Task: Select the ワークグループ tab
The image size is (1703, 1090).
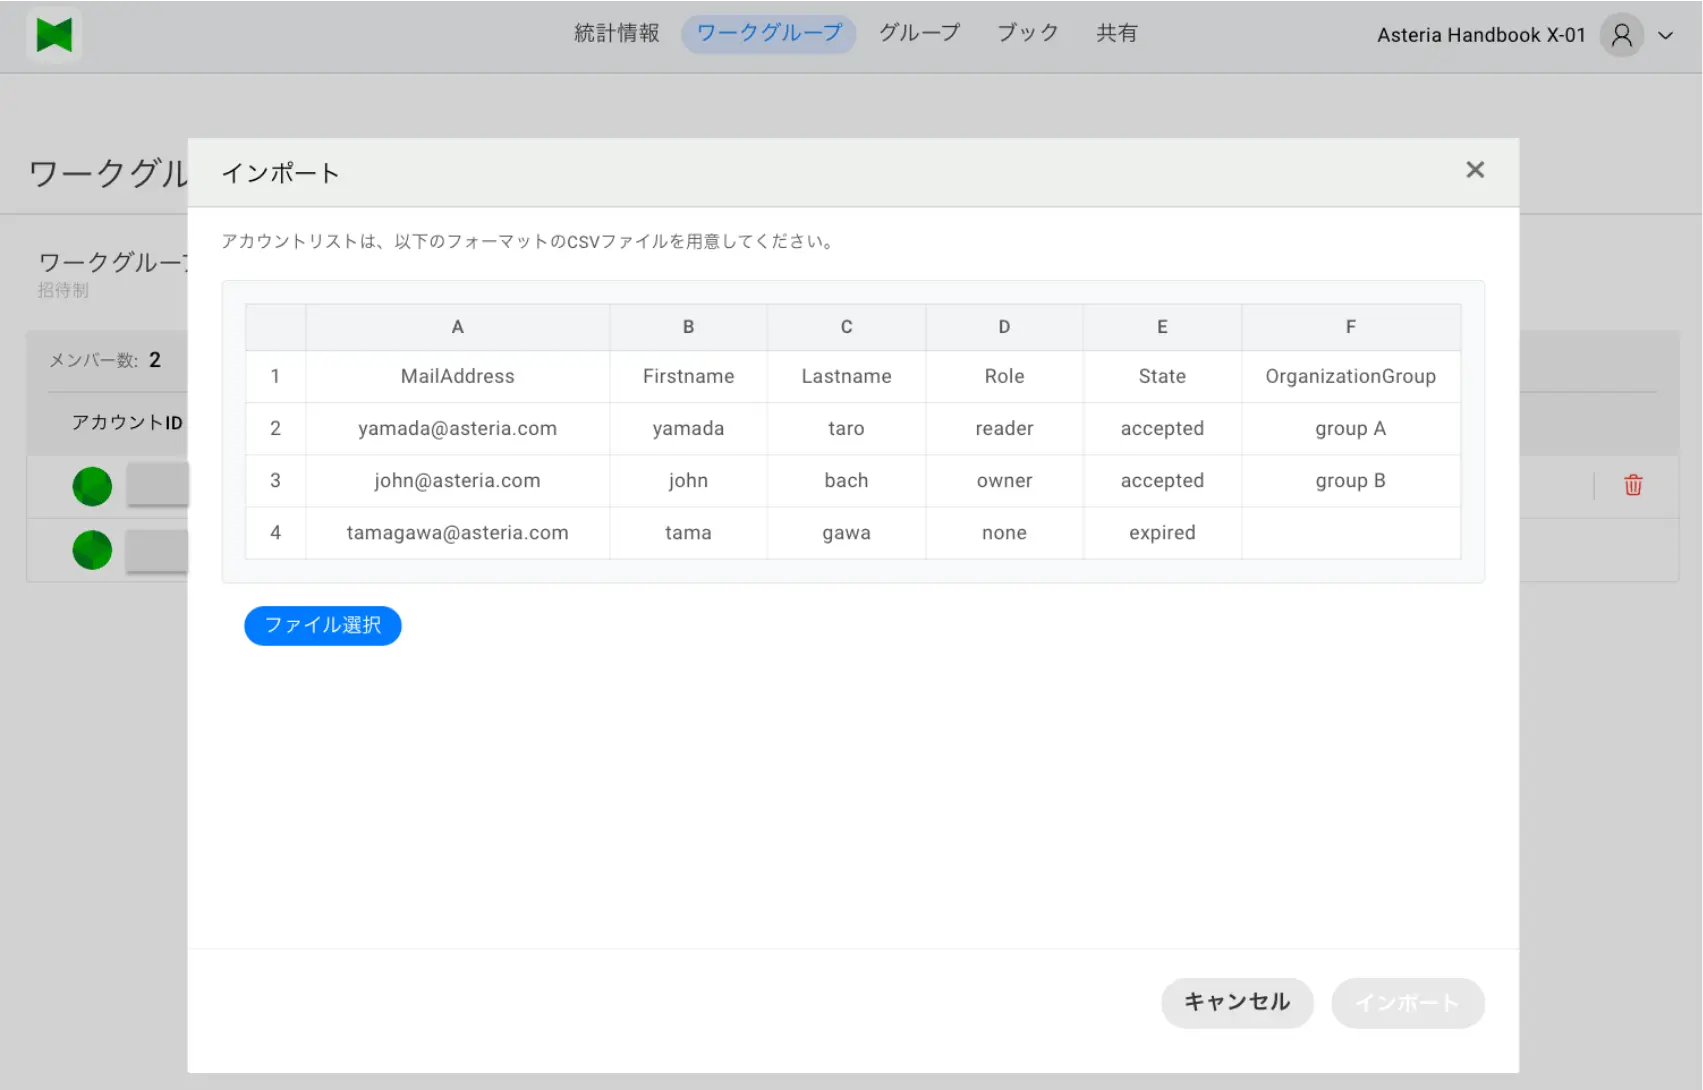Action: click(769, 33)
